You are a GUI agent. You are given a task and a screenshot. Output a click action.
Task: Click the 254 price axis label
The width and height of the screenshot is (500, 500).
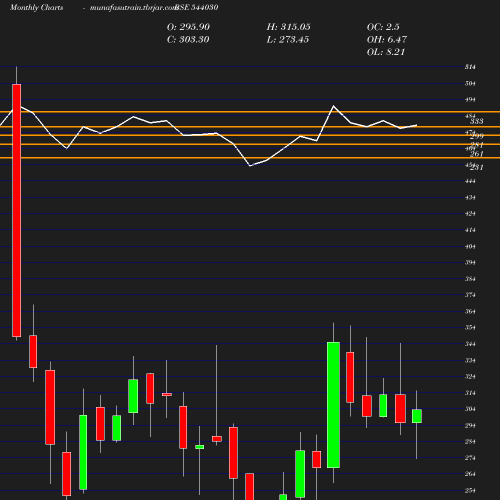point(470,491)
